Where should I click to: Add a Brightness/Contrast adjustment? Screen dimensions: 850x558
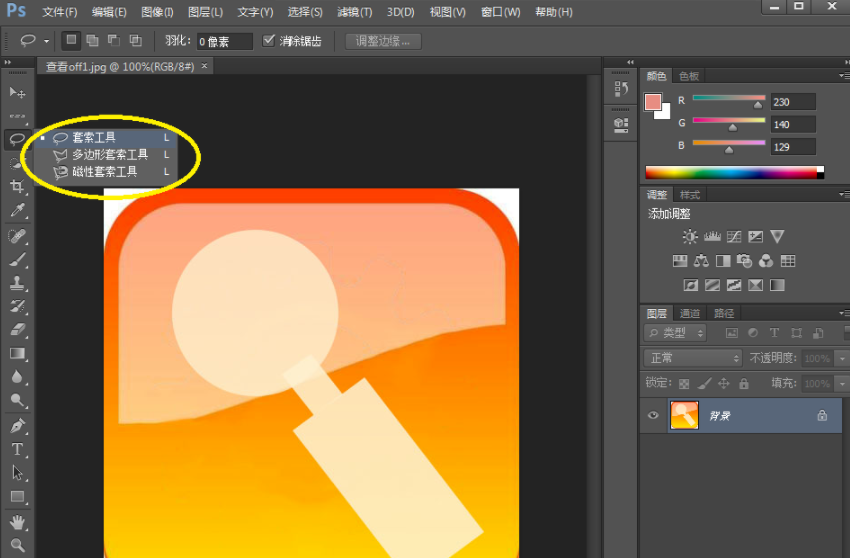[690, 236]
